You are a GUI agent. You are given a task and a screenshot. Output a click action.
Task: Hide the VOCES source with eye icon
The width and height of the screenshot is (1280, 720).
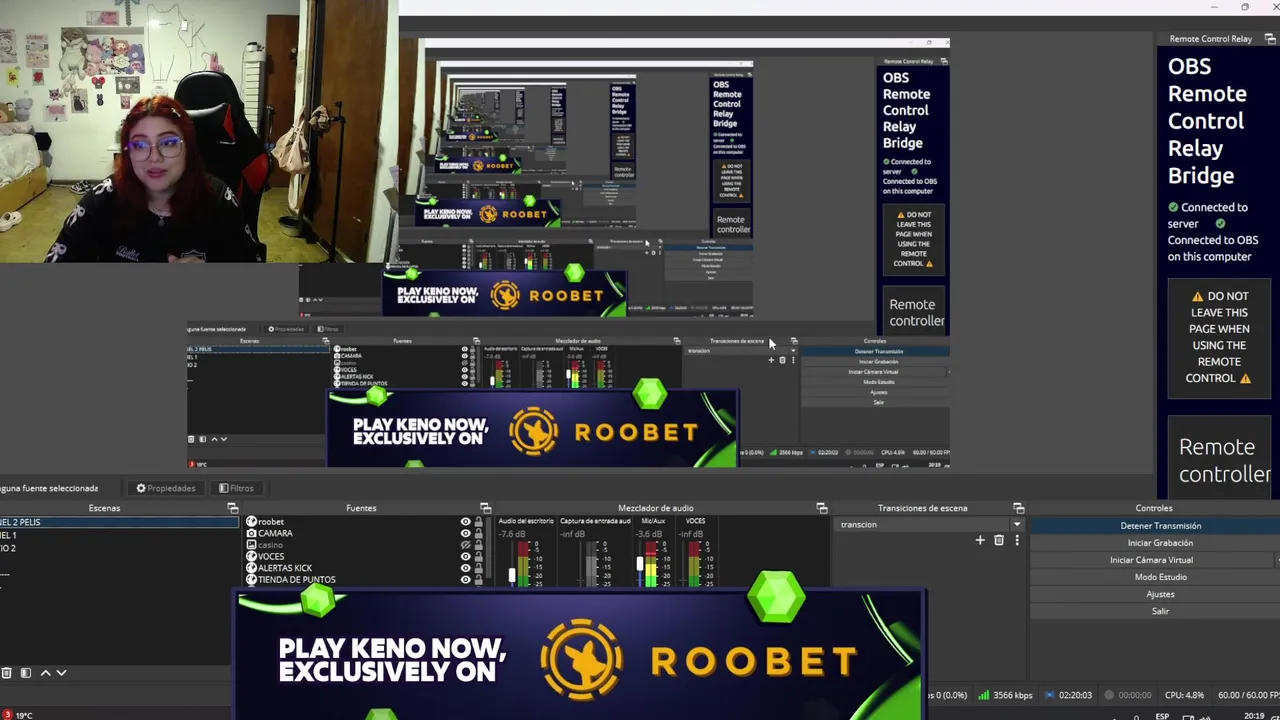(x=465, y=557)
